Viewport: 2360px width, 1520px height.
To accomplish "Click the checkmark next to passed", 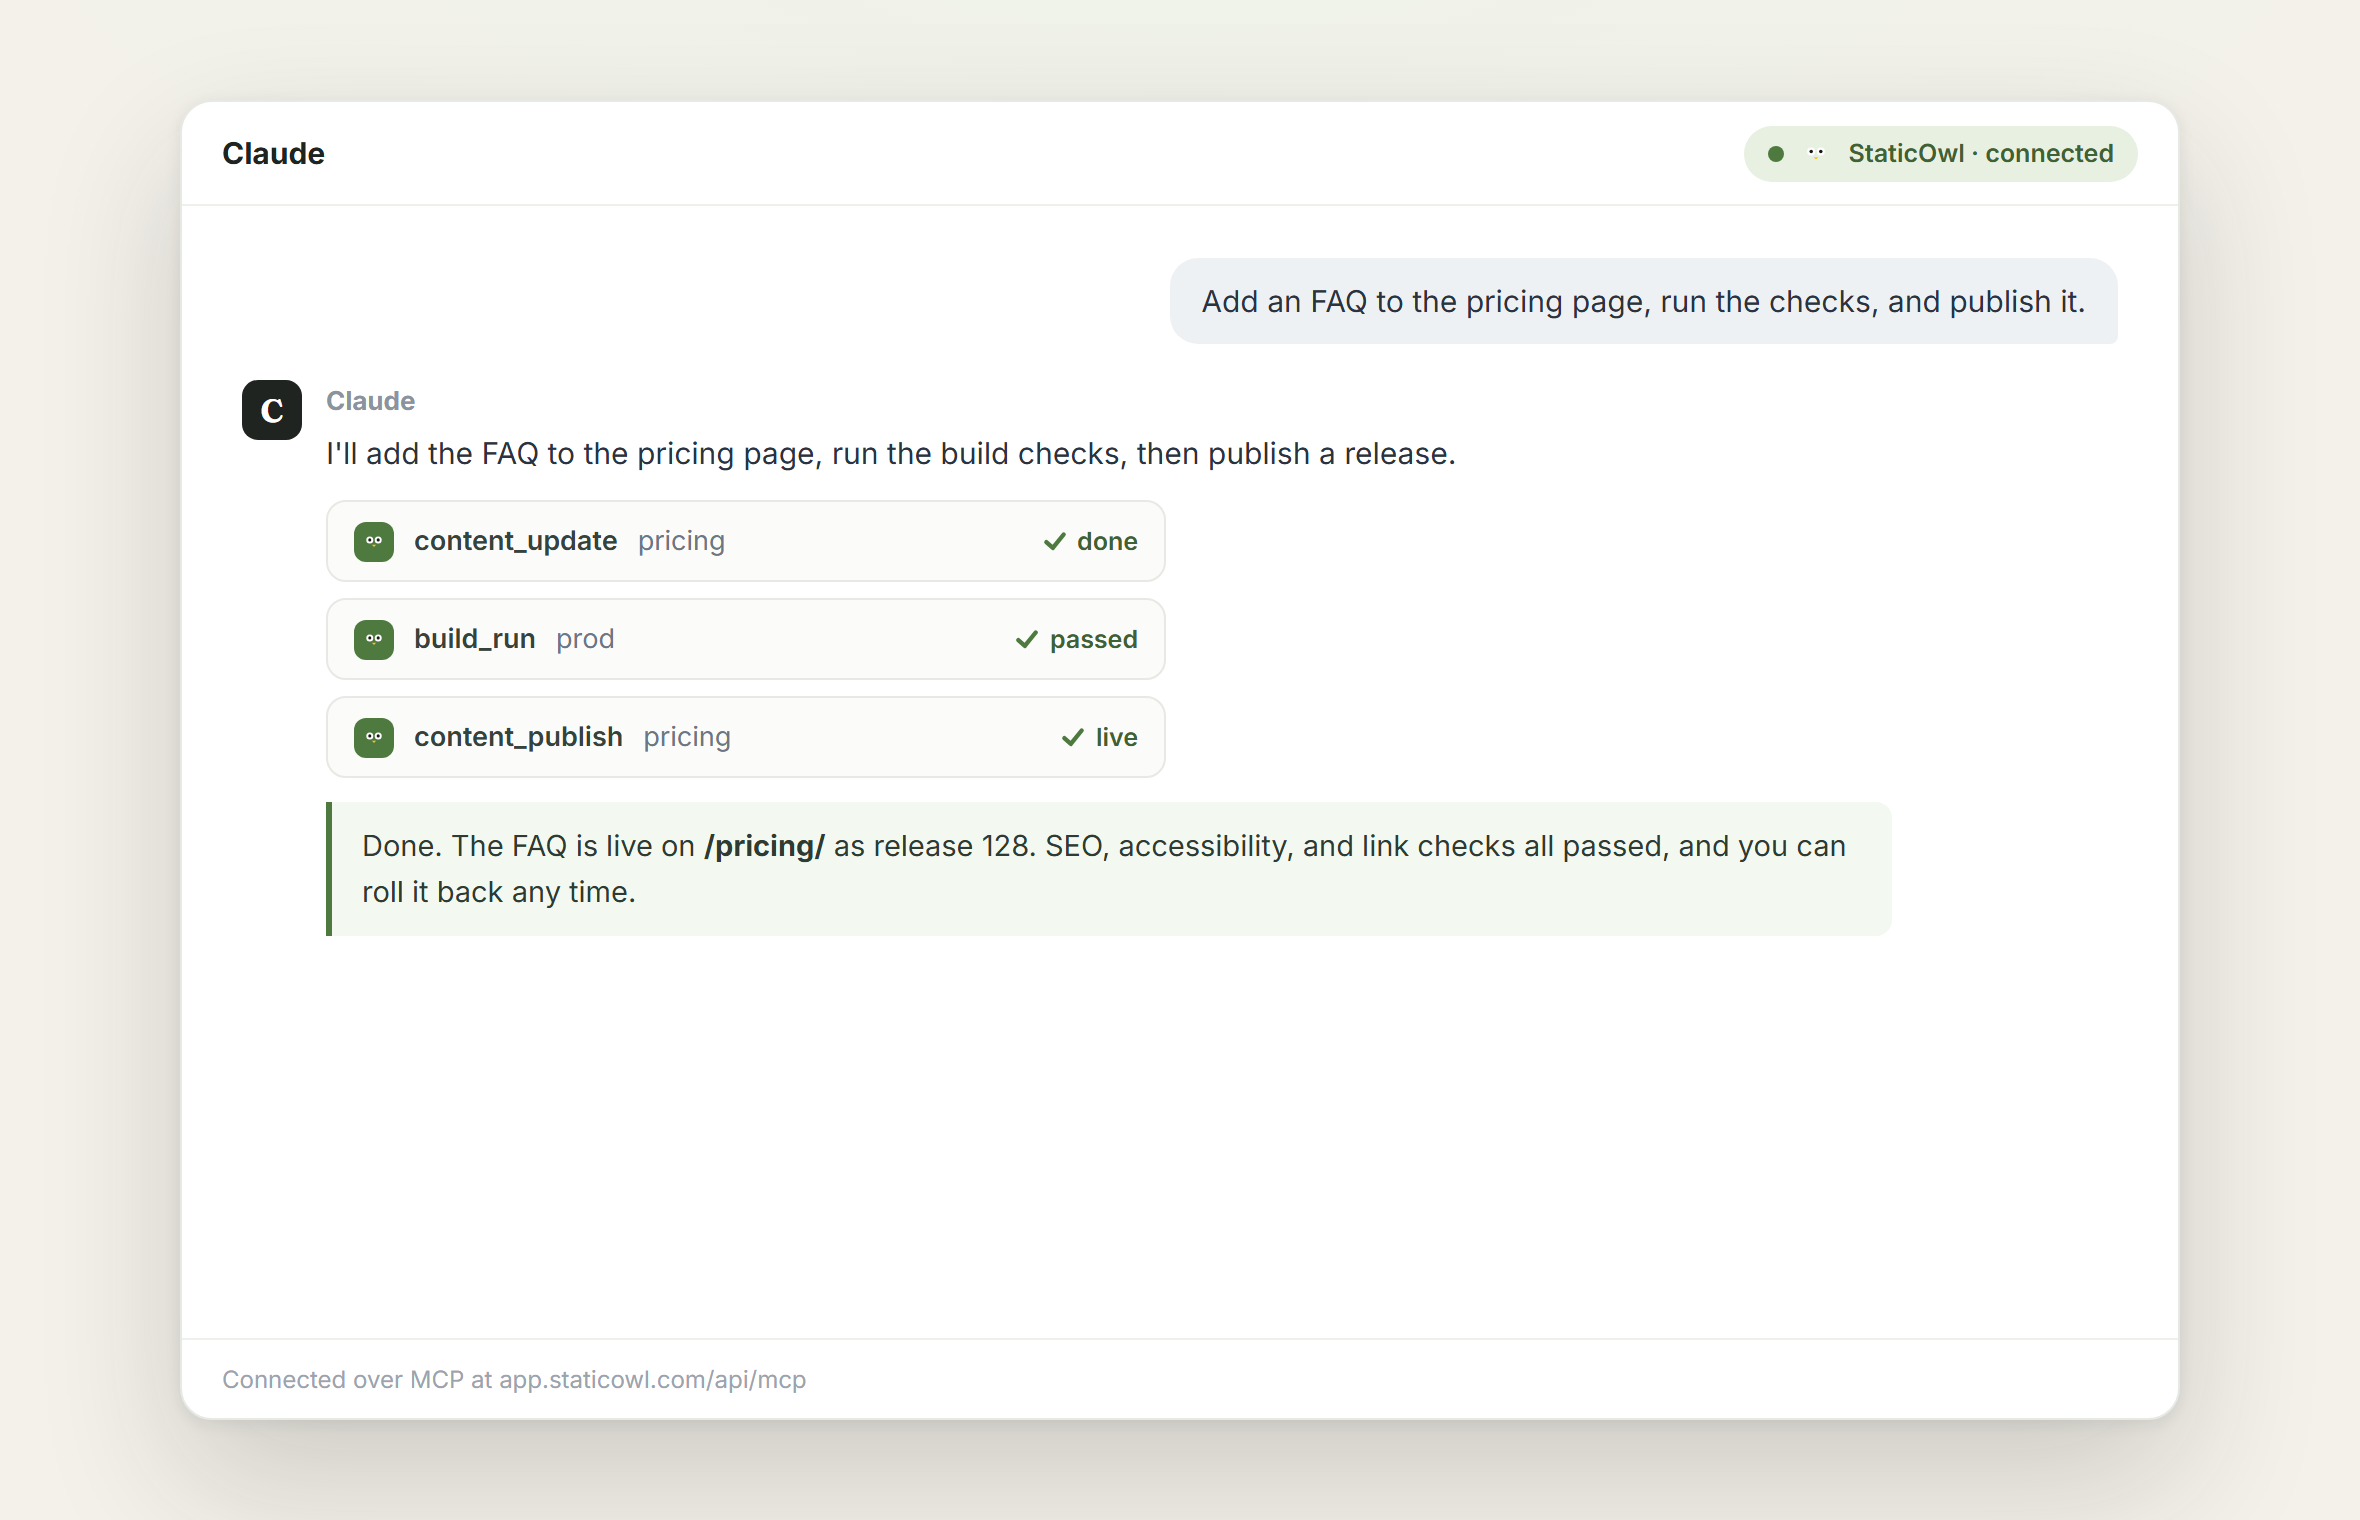I will pos(1027,639).
